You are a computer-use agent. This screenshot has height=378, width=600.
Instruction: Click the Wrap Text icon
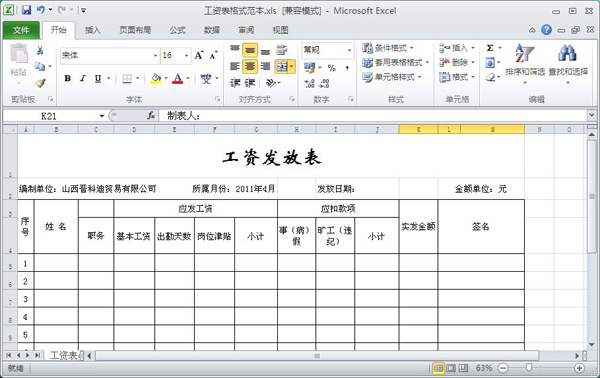pyautogui.click(x=282, y=50)
